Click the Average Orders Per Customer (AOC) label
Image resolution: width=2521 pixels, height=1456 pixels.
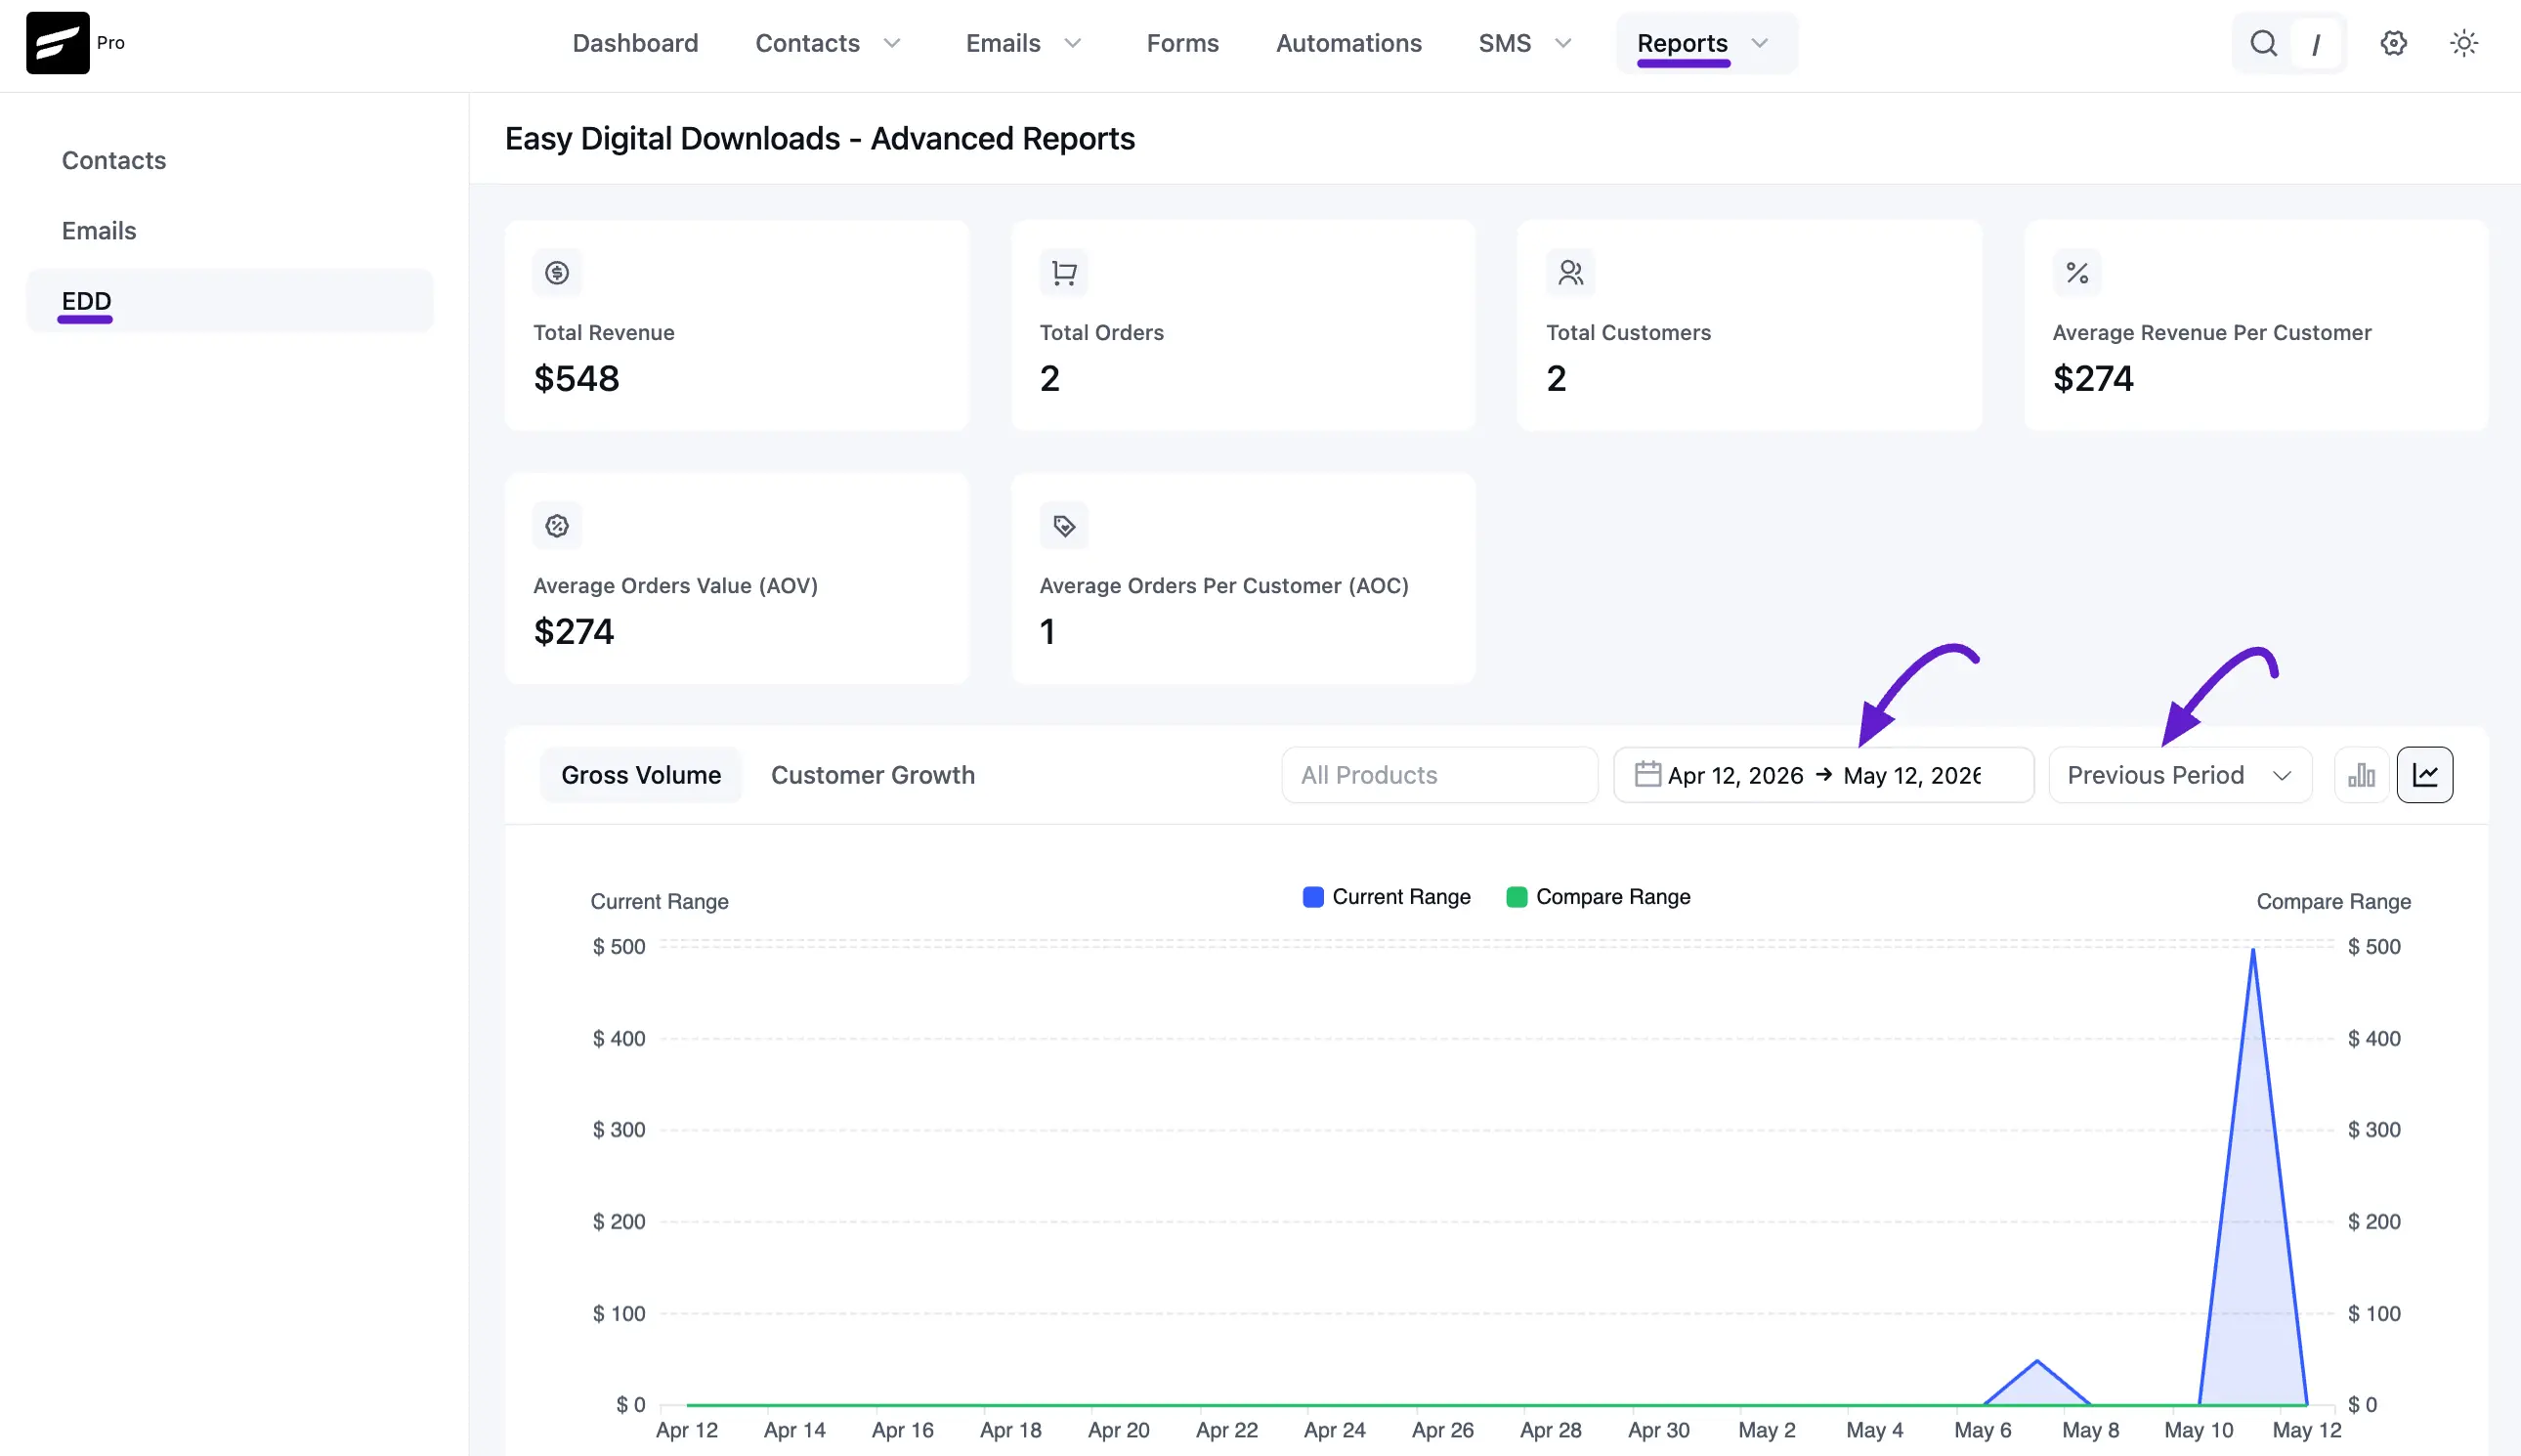pyautogui.click(x=1224, y=585)
